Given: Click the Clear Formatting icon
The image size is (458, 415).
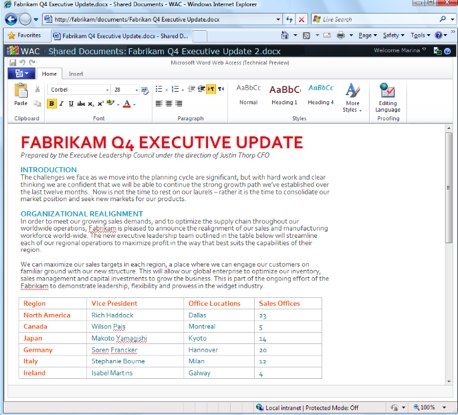Looking at the screenshot, I should pyautogui.click(x=145, y=90).
